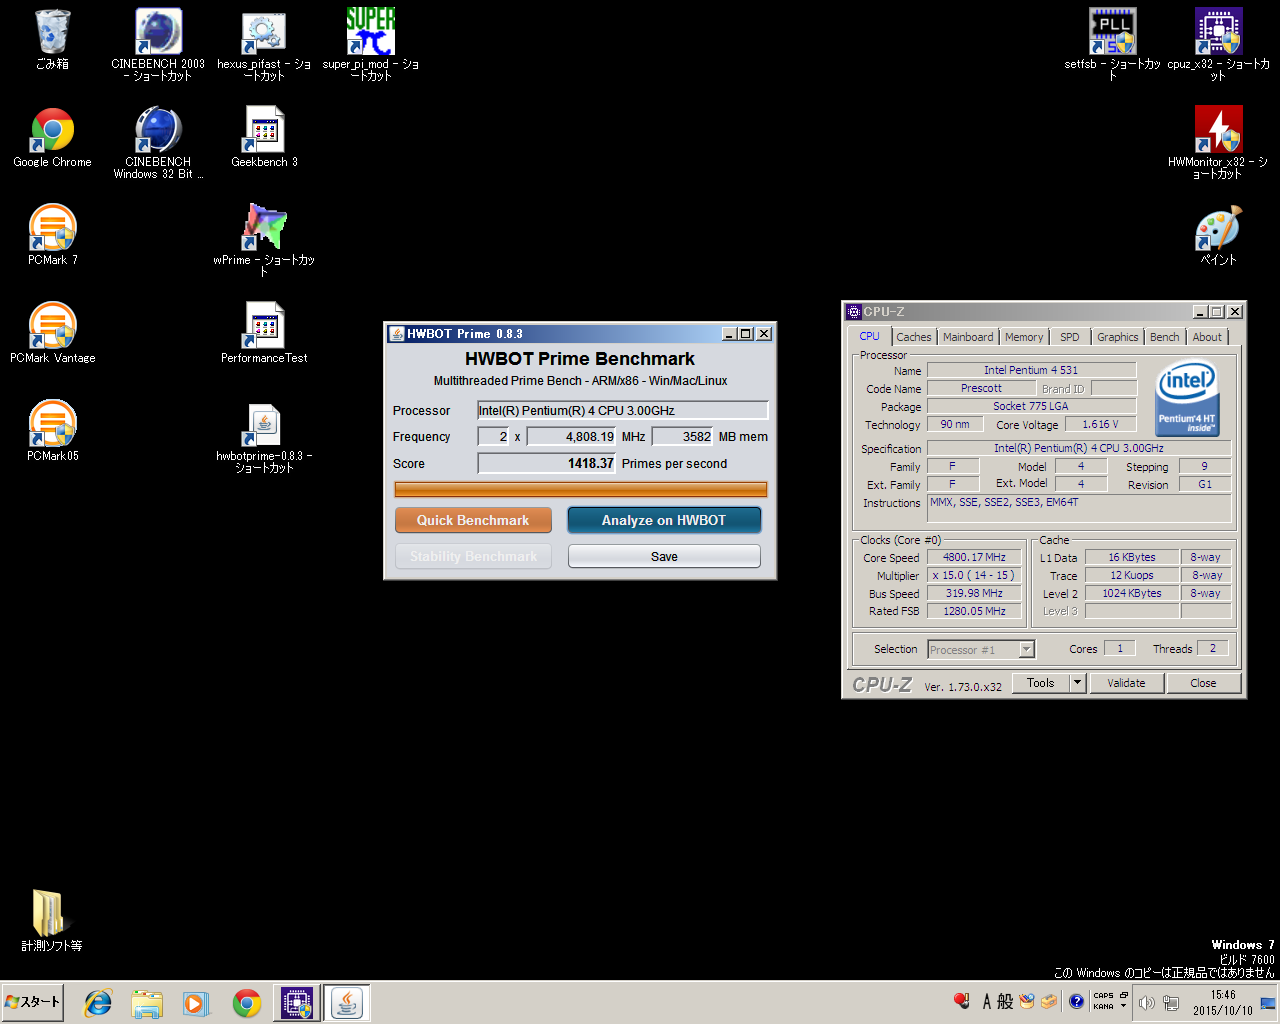Switch to the About tab in CPU-Z
The width and height of the screenshot is (1280, 1024).
pyautogui.click(x=1207, y=337)
